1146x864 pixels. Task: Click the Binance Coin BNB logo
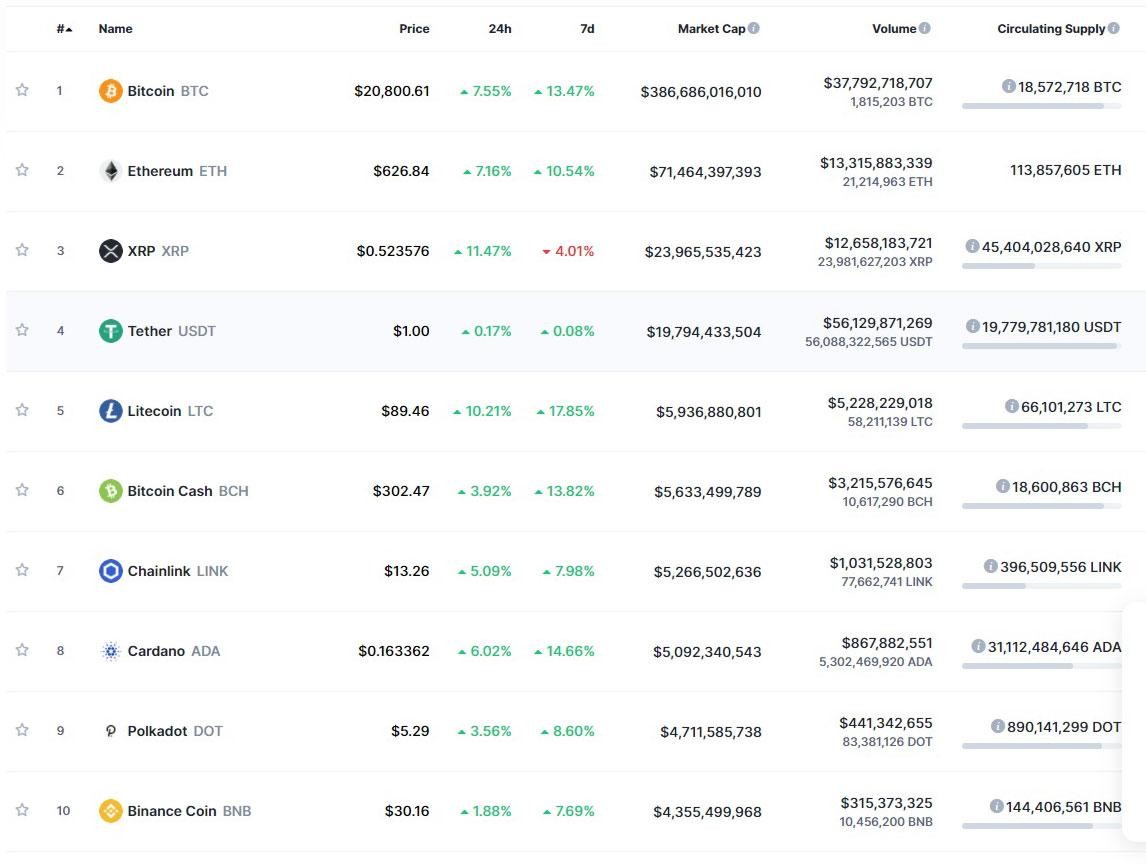pyautogui.click(x=109, y=810)
